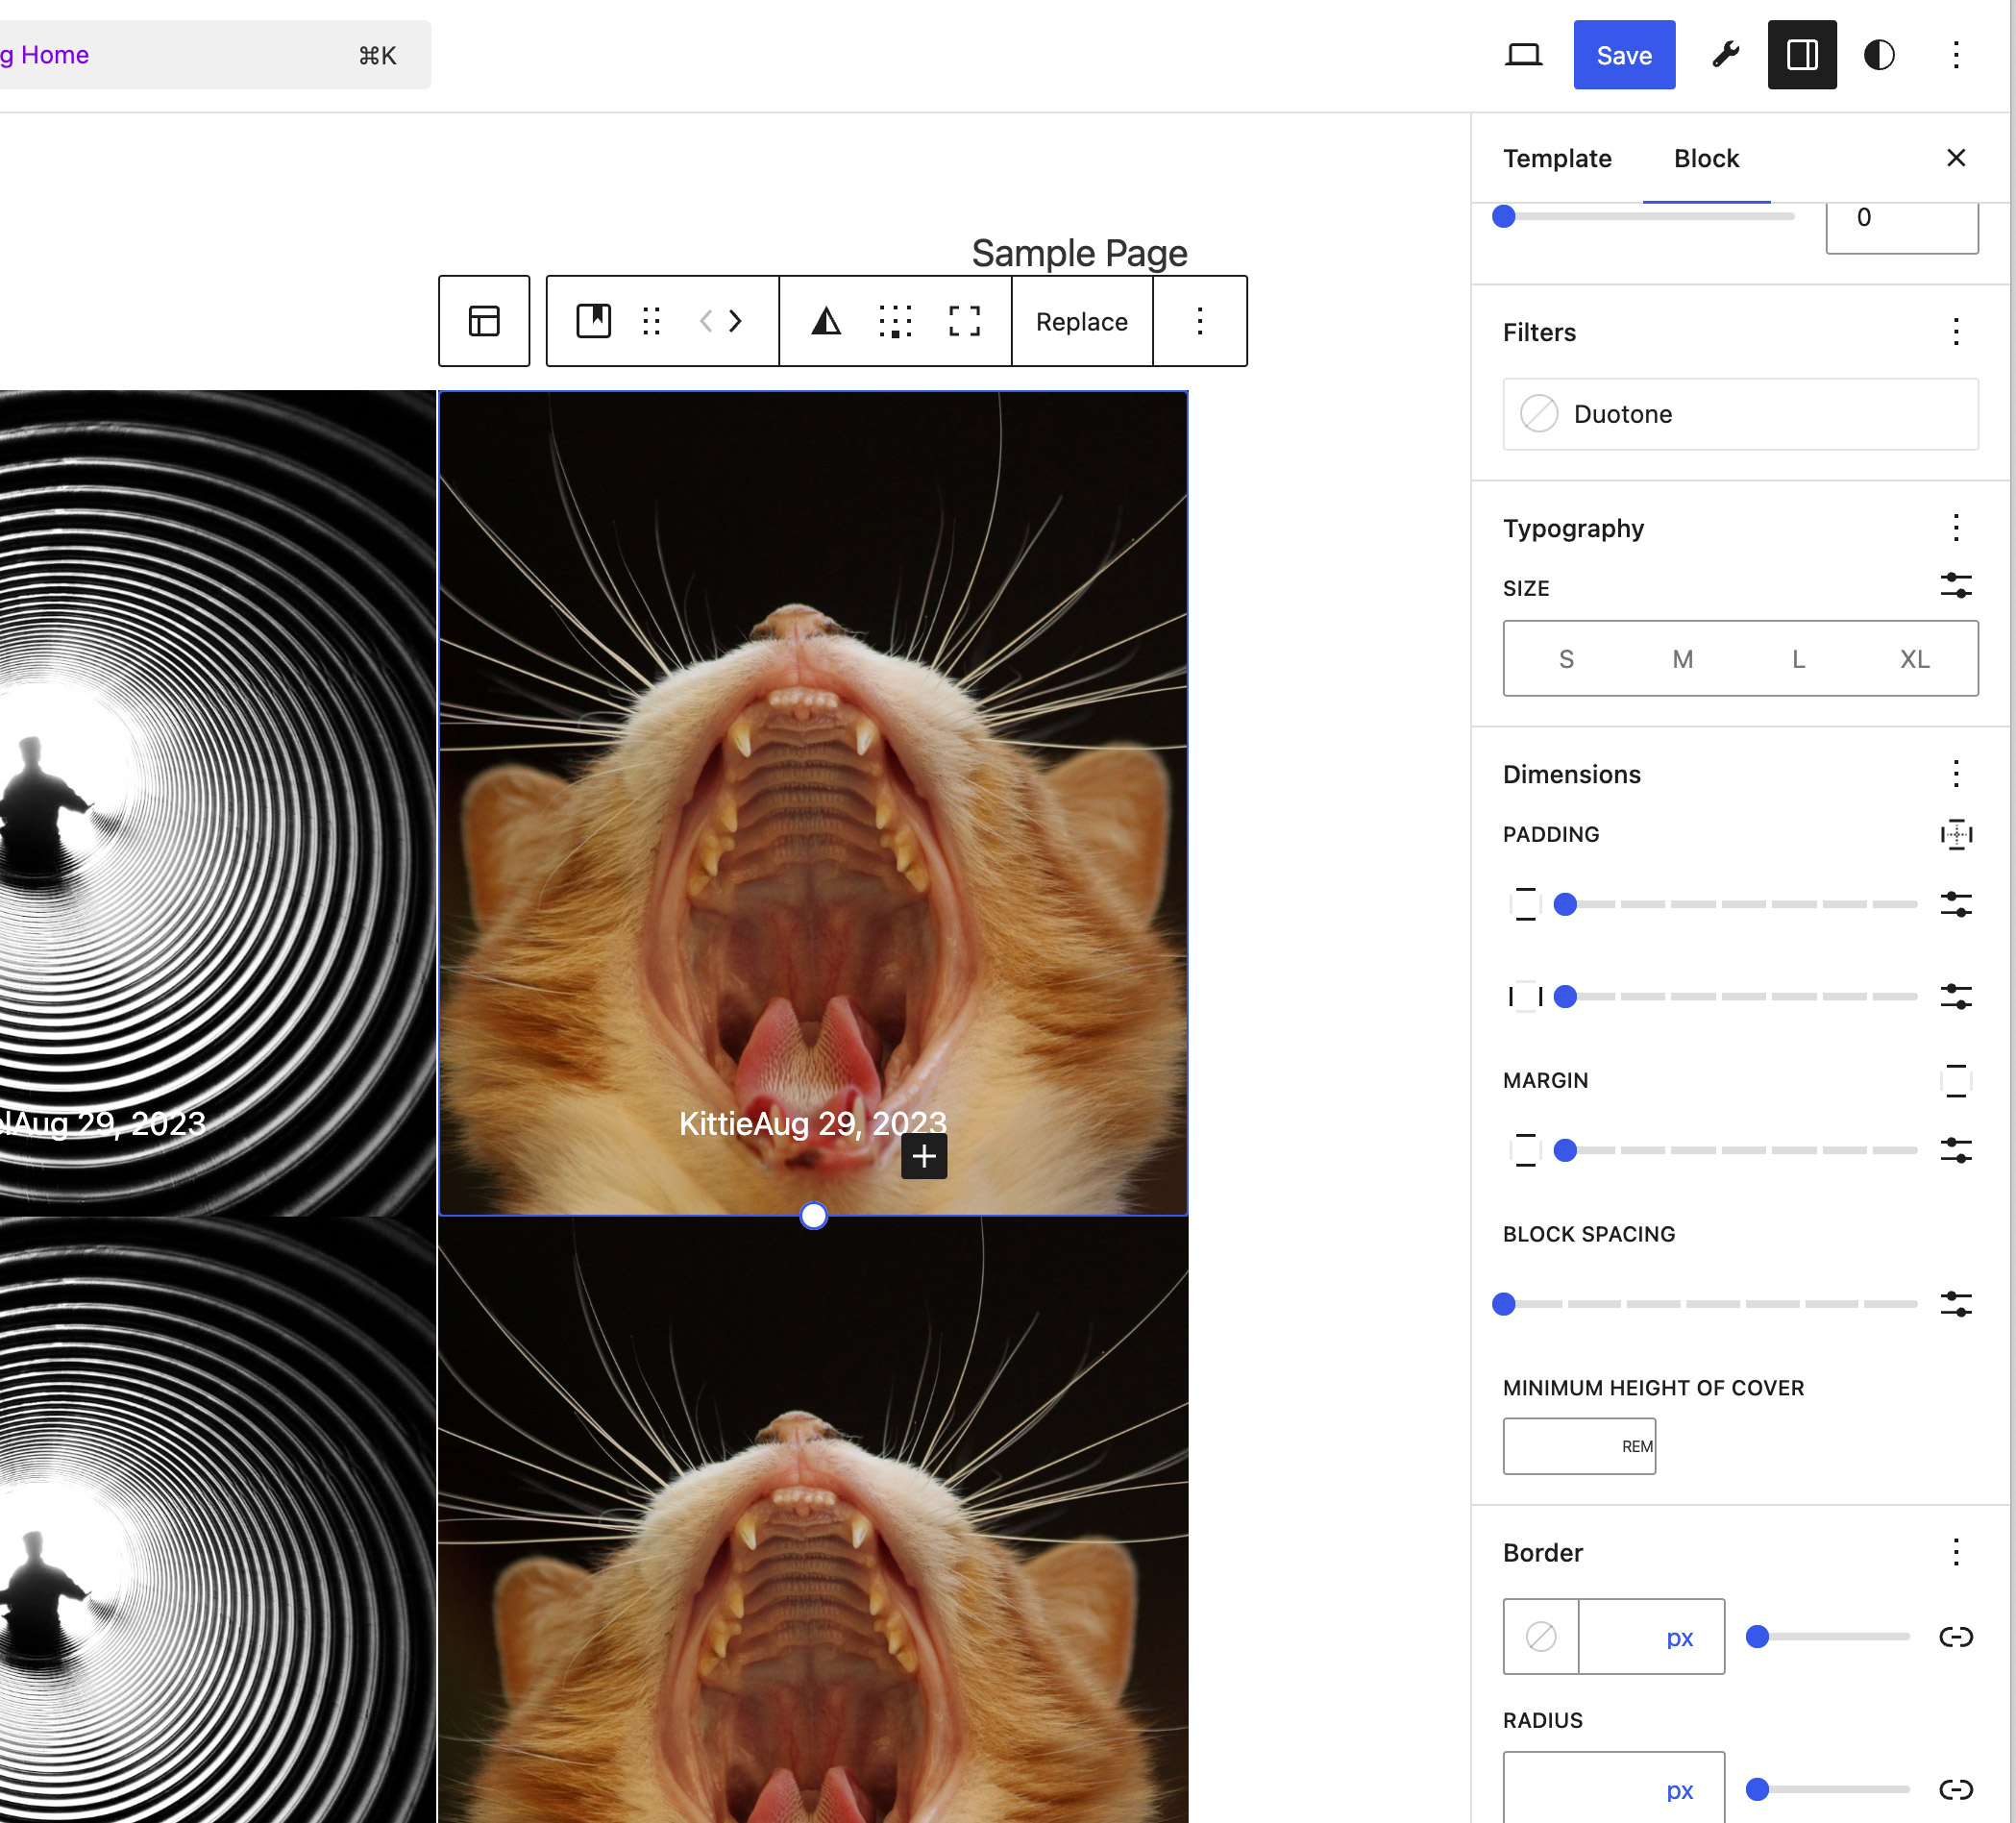Open the padding sides options icon

(1956, 835)
